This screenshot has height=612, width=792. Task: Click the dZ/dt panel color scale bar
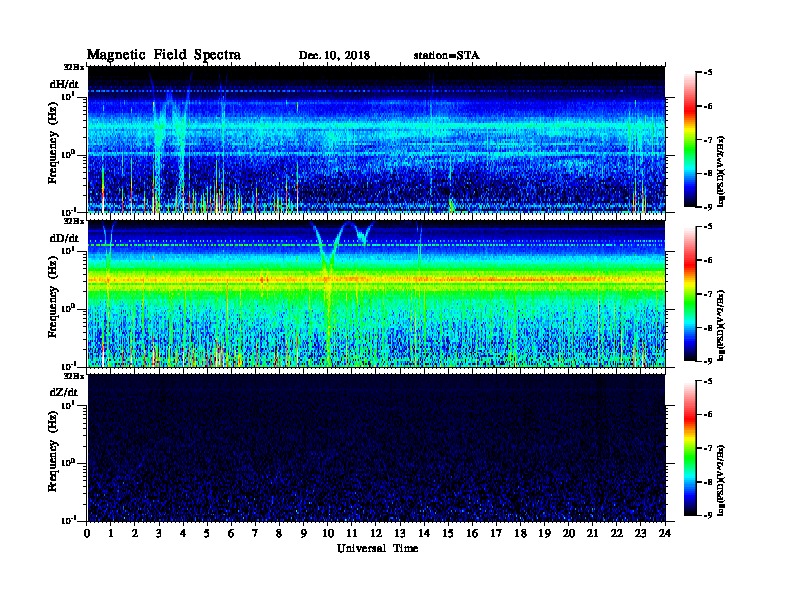[x=690, y=448]
